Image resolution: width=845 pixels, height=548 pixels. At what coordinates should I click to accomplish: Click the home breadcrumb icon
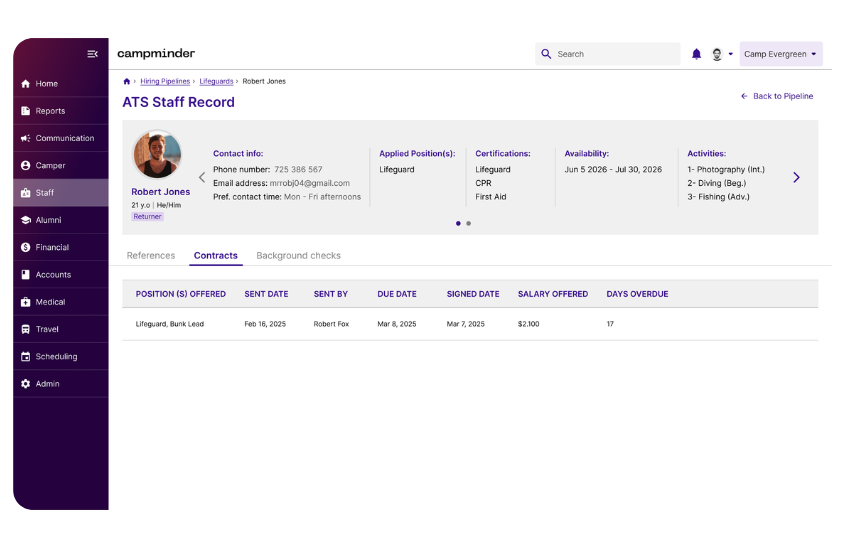point(126,81)
